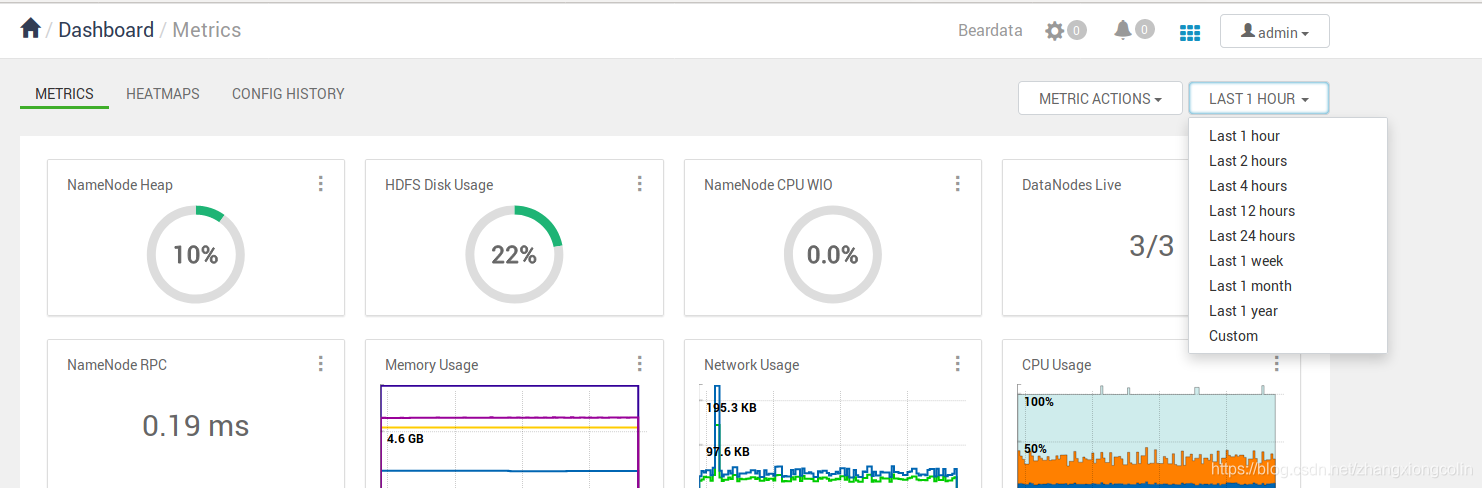The image size is (1482, 488).
Task: Open the admin user dropdown
Action: click(x=1275, y=31)
